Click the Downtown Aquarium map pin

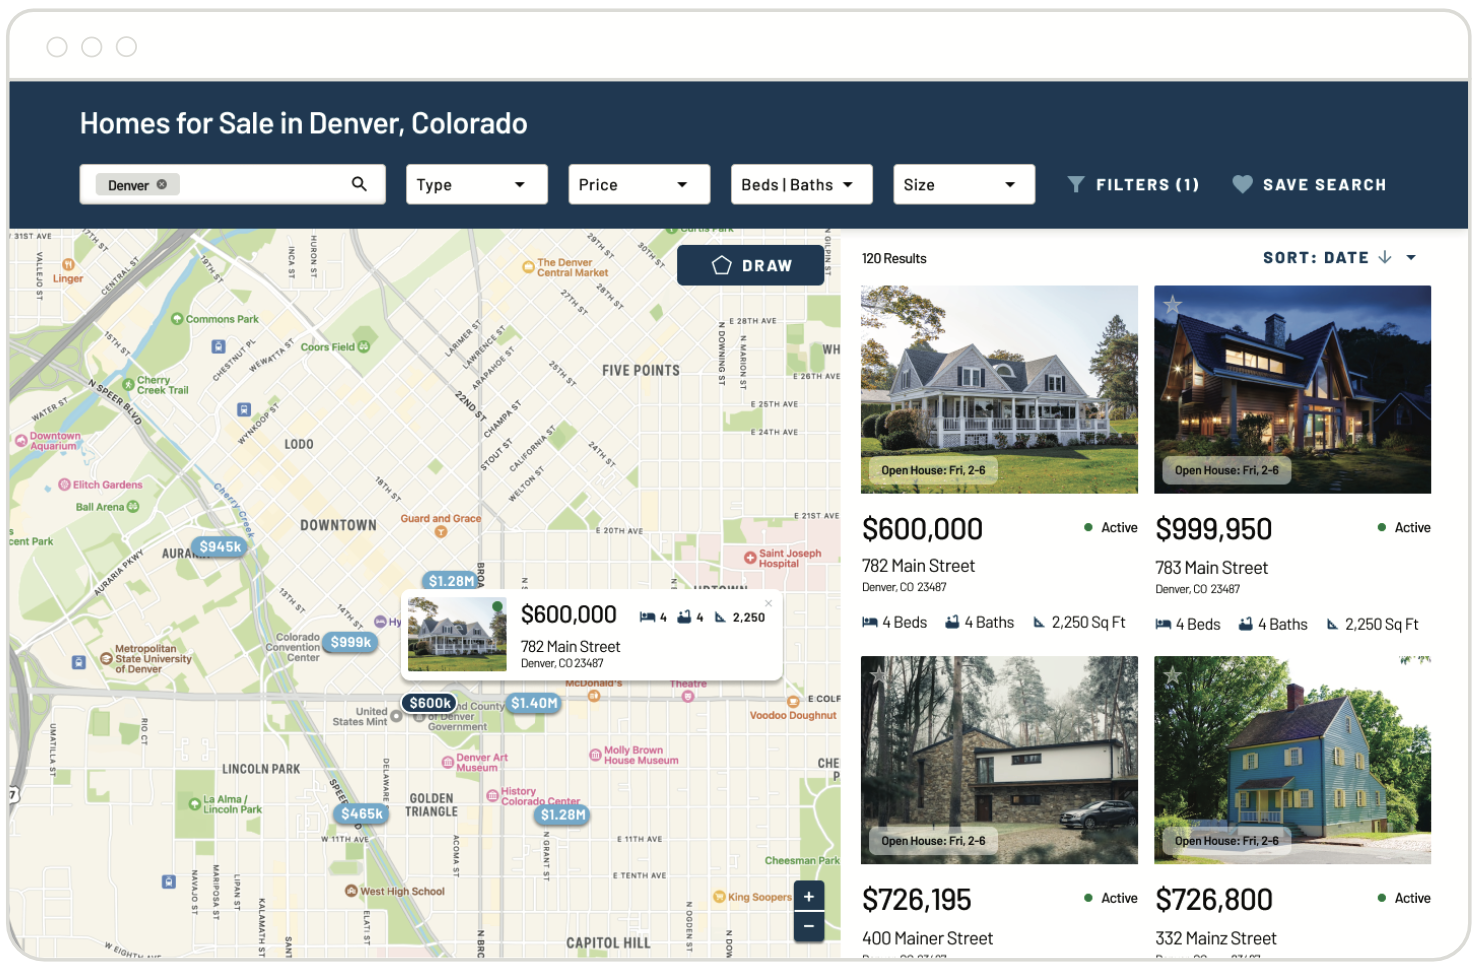(21, 440)
